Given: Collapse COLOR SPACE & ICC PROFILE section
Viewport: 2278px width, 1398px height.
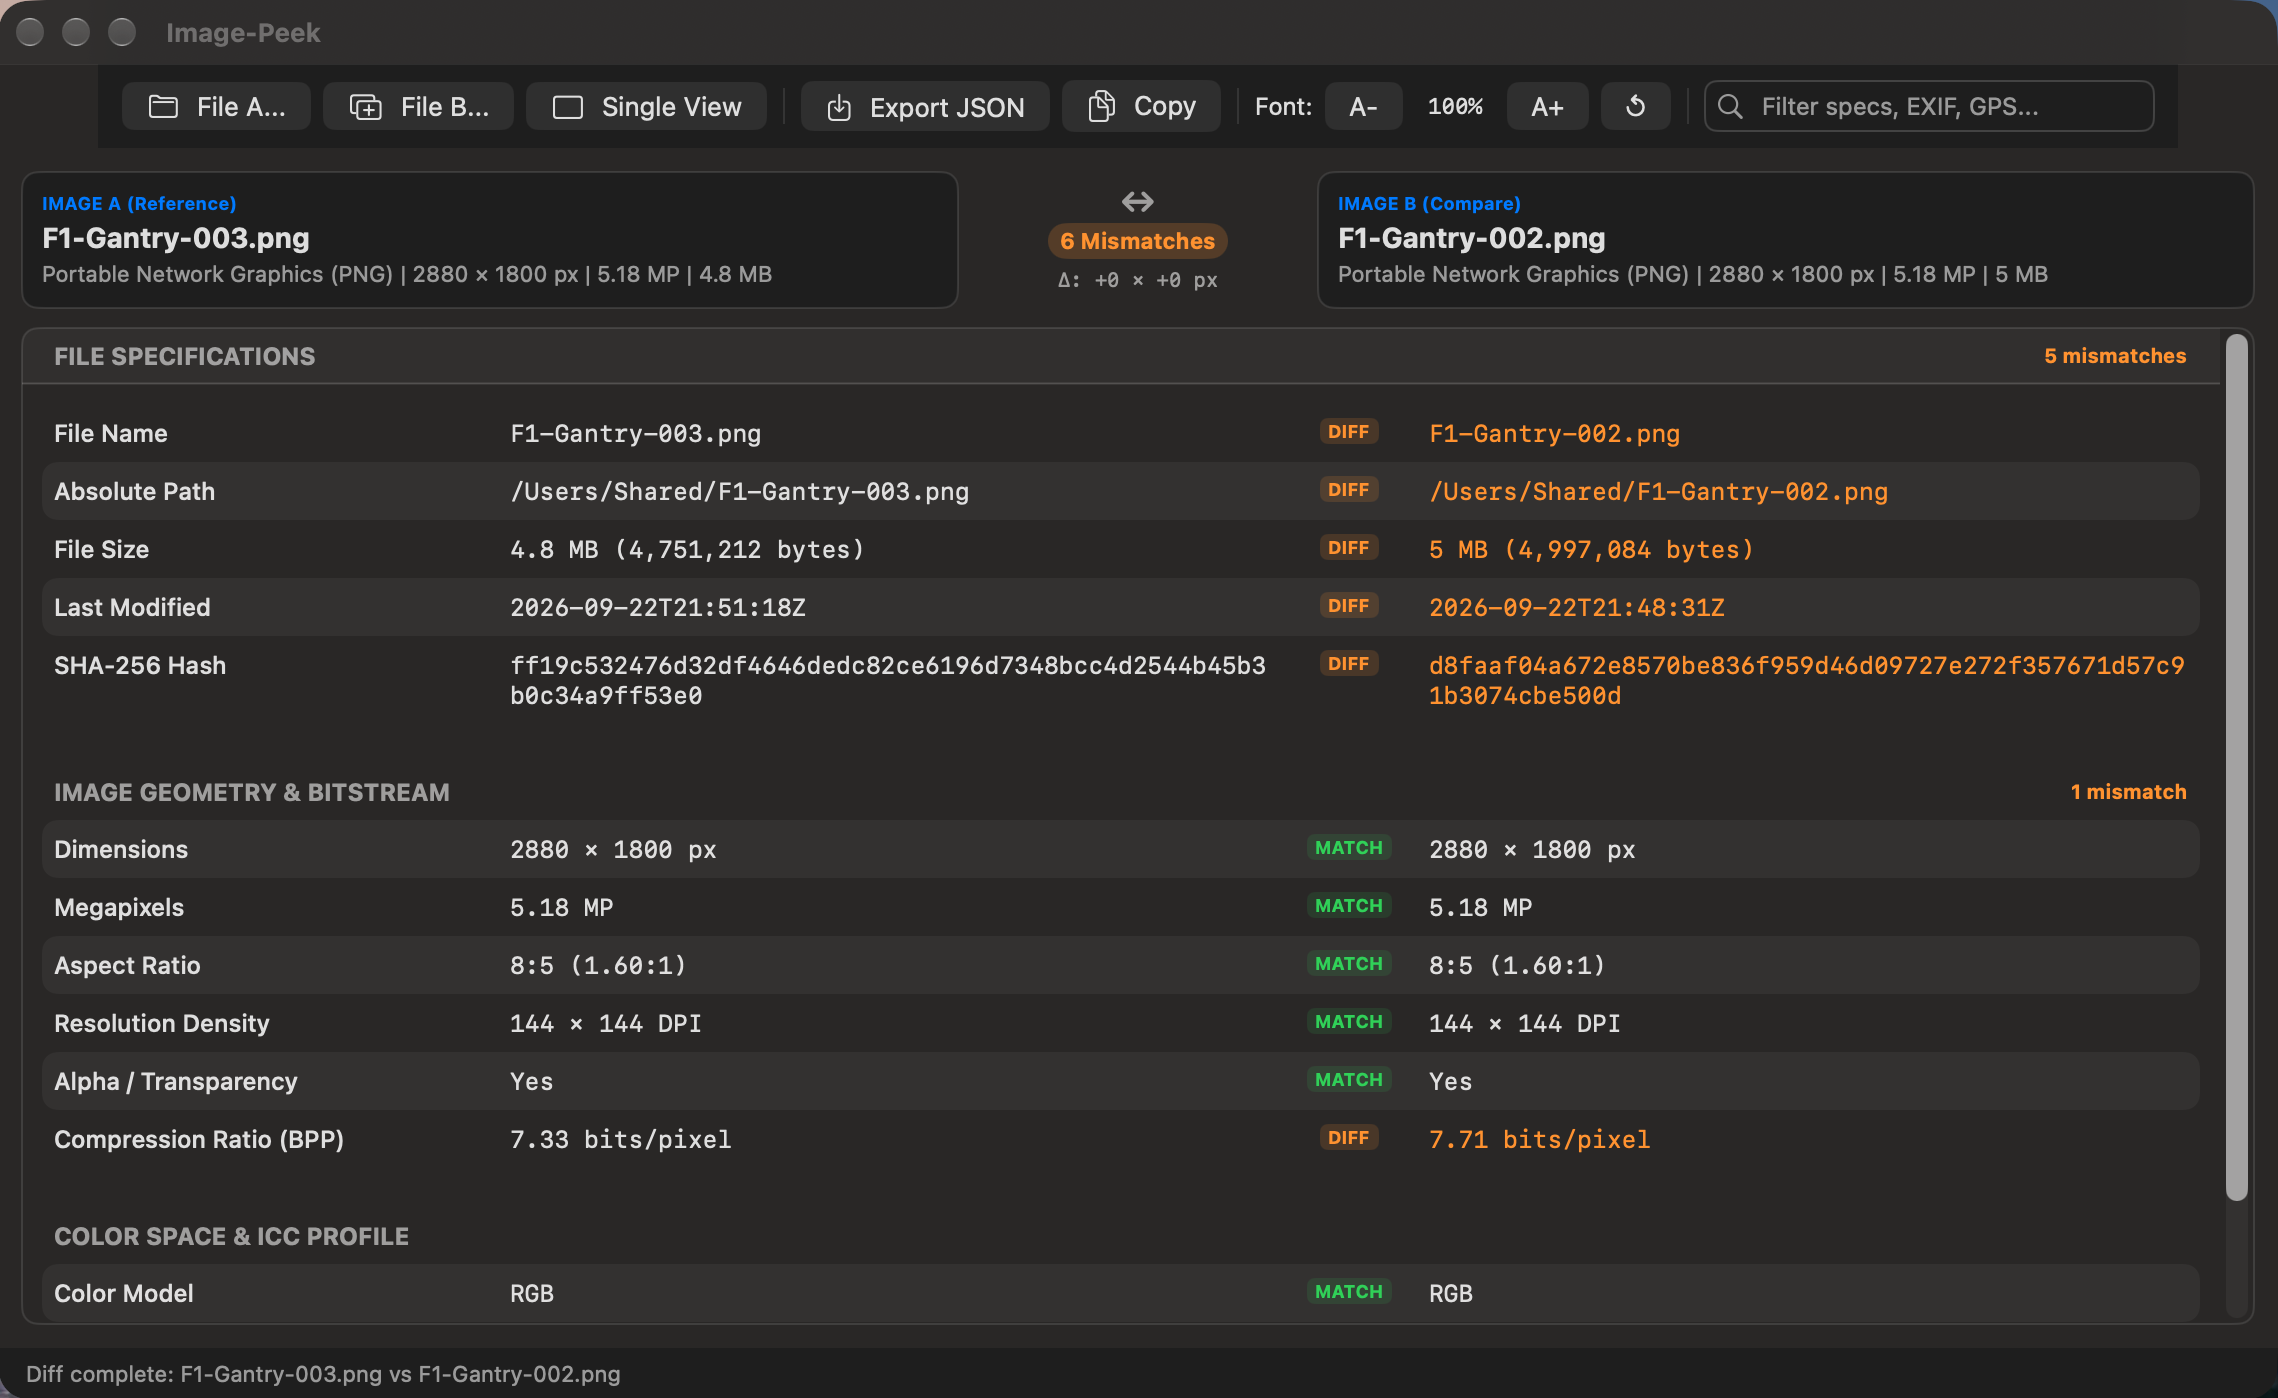Looking at the screenshot, I should [1121, 1237].
